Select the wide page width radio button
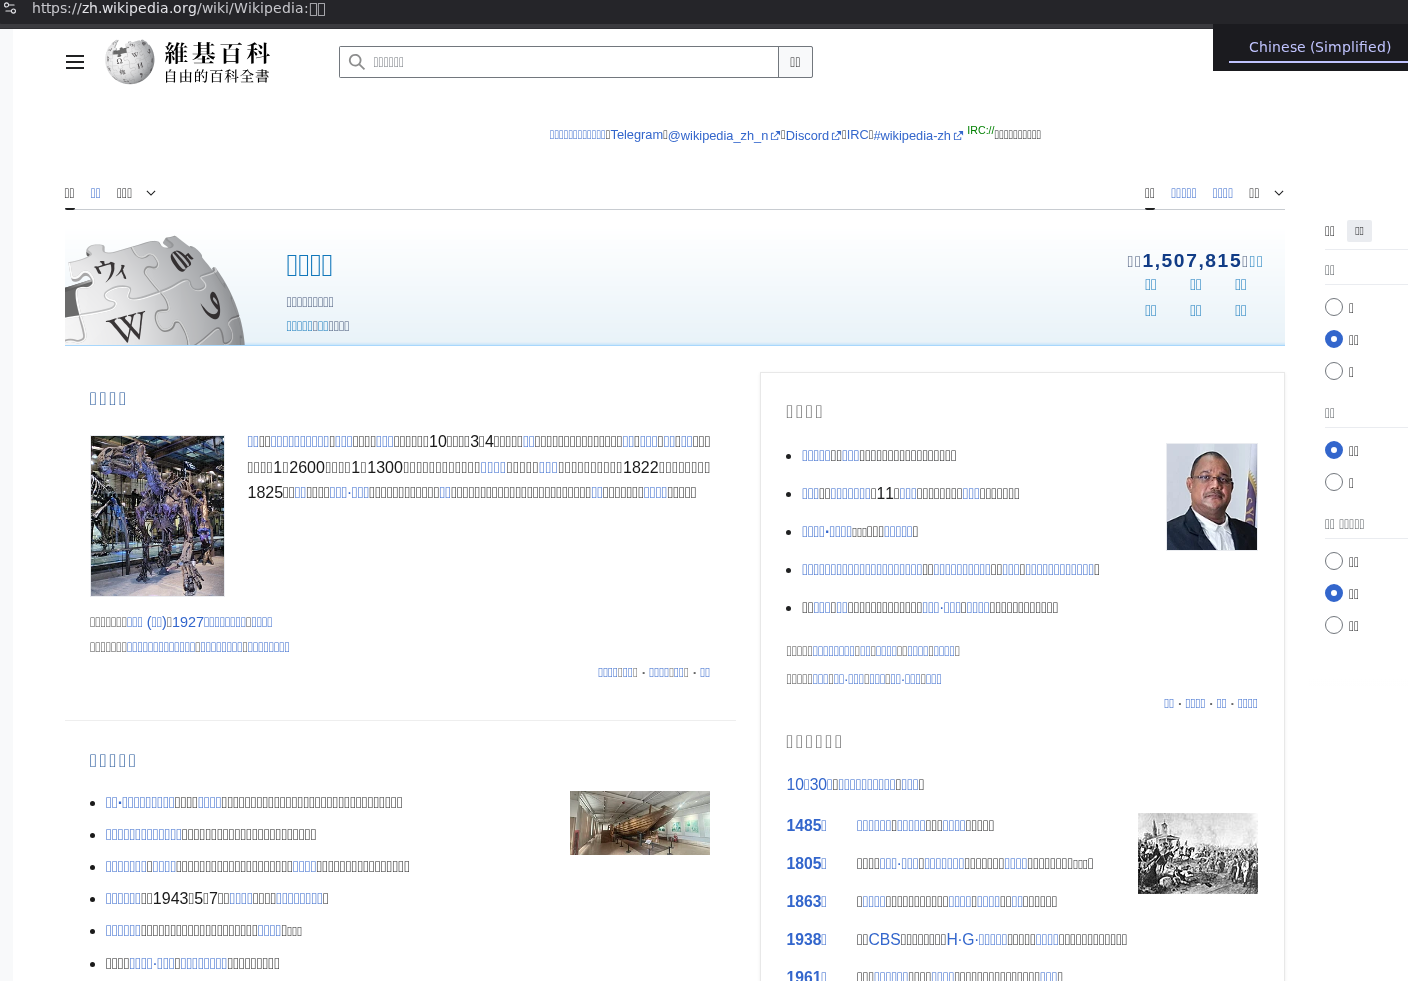Image resolution: width=1408 pixels, height=981 pixels. [1334, 482]
